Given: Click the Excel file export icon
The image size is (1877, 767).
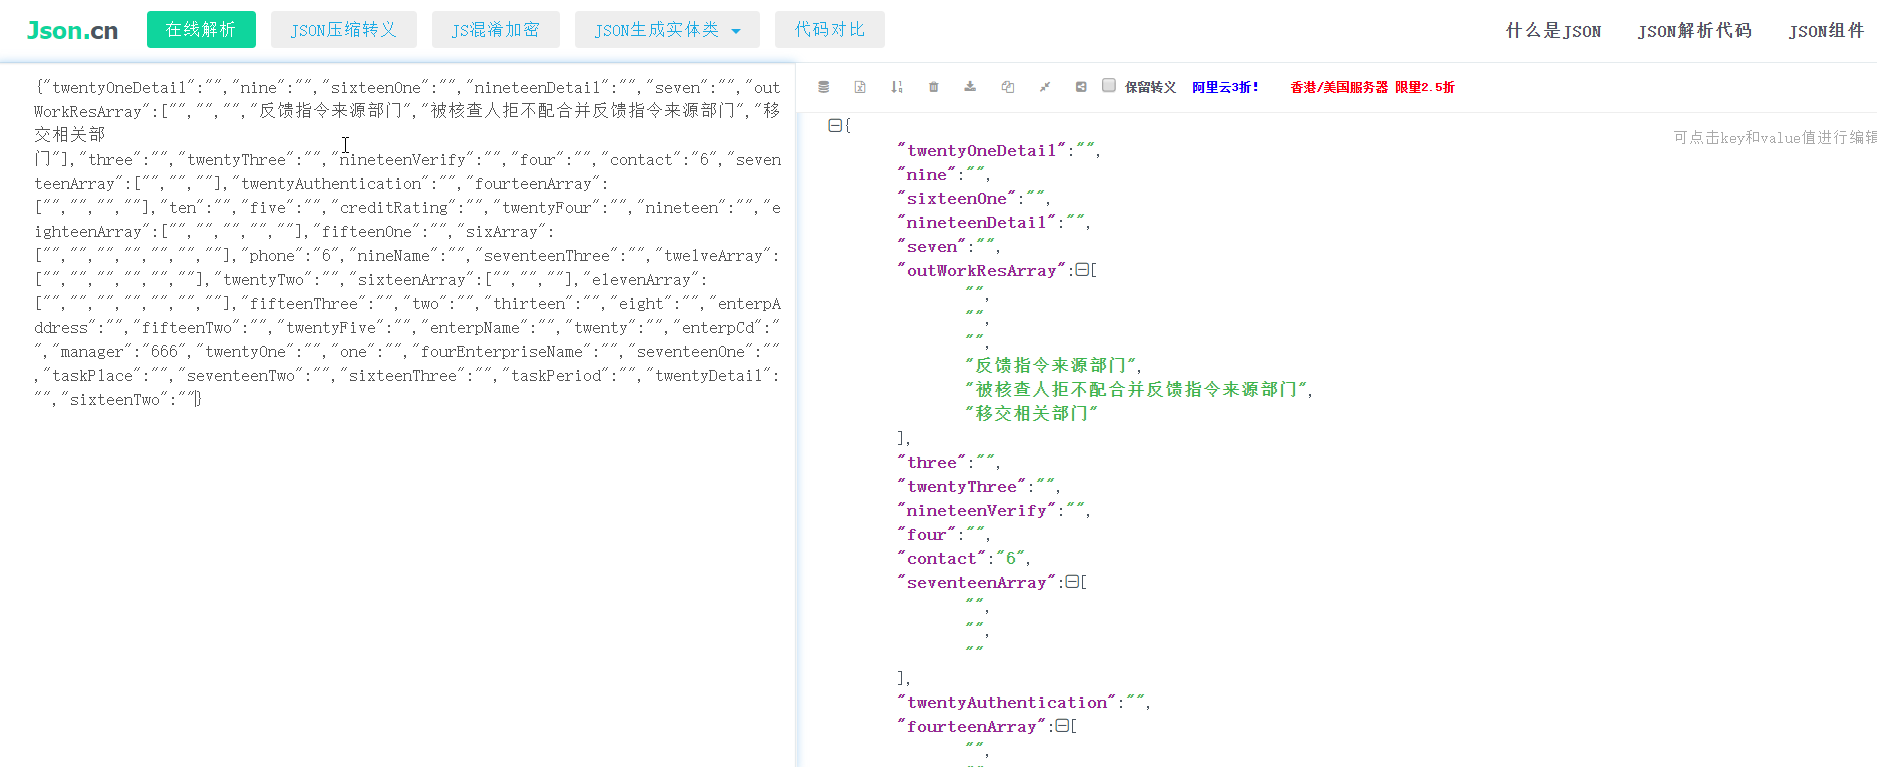Looking at the screenshot, I should point(860,87).
